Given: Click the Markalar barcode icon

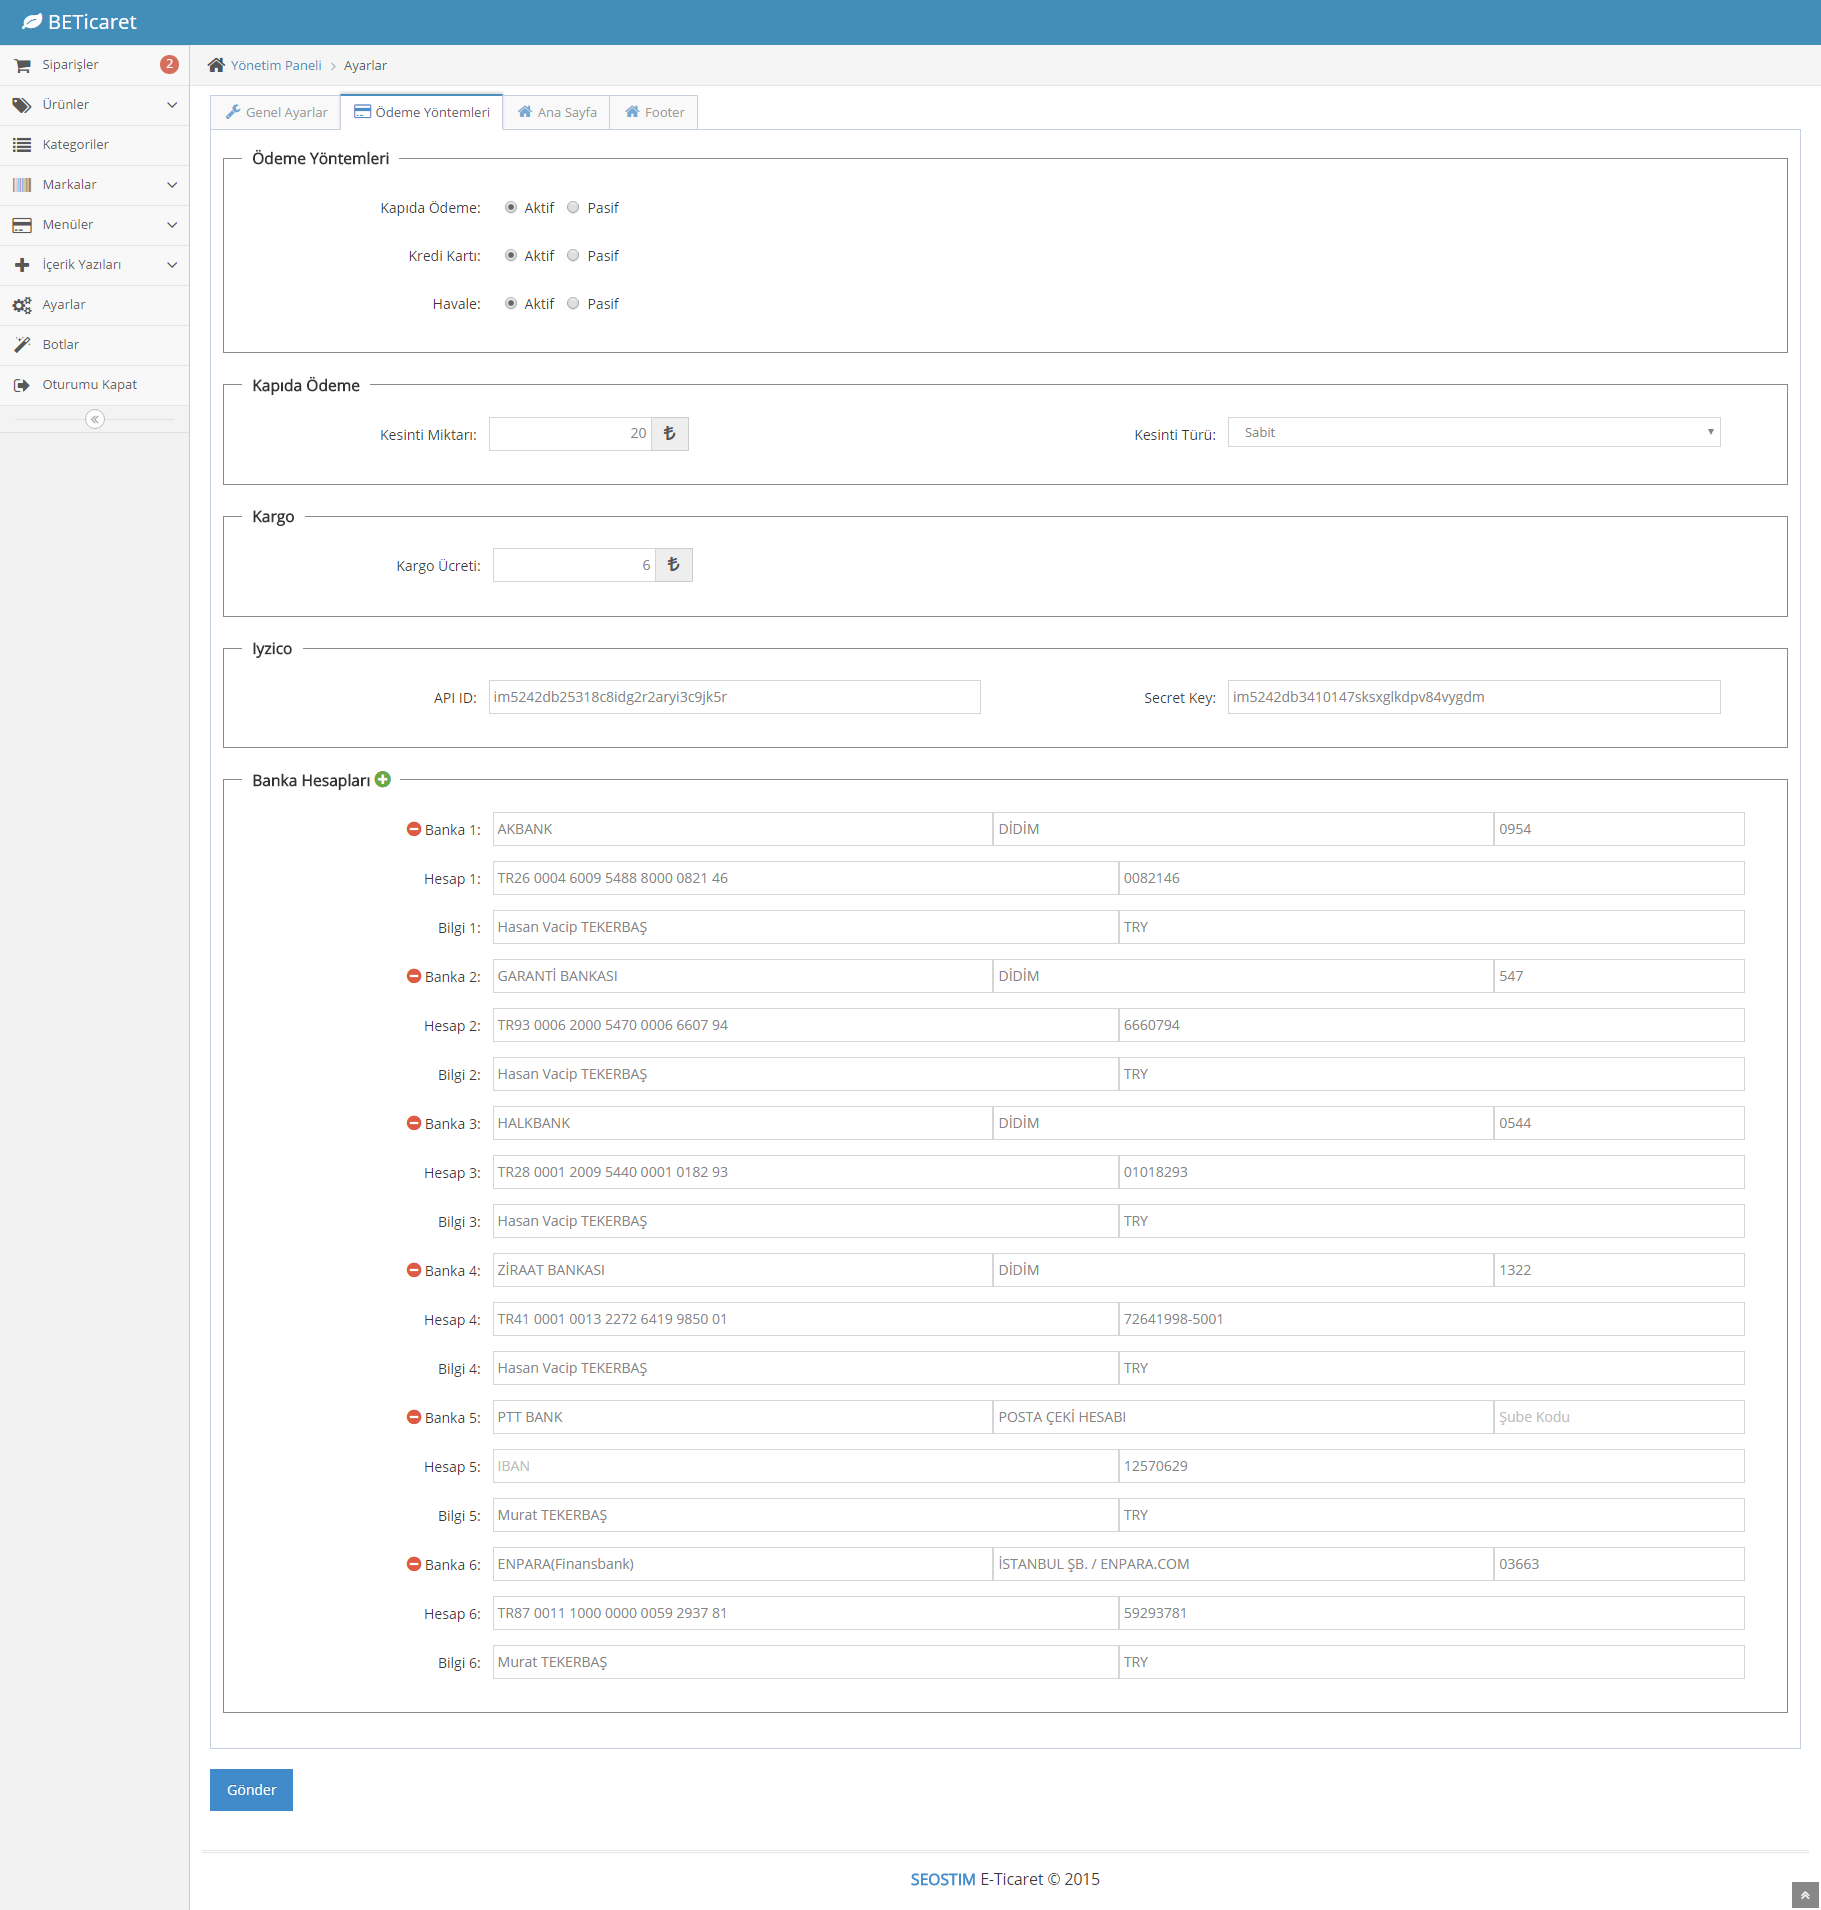Looking at the screenshot, I should pos(22,185).
